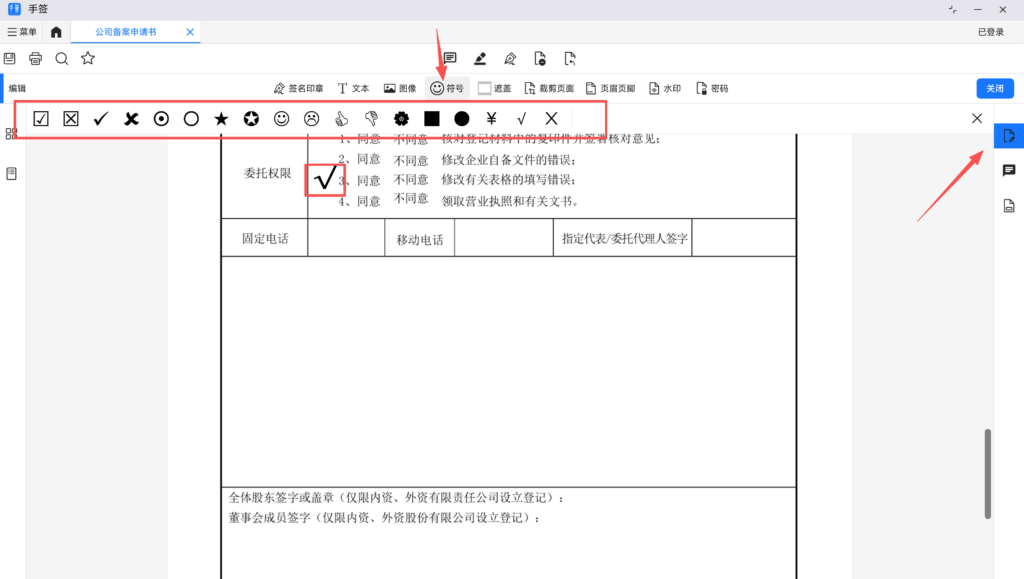
Task: Insert the checked box symbol
Action: pyautogui.click(x=41, y=118)
